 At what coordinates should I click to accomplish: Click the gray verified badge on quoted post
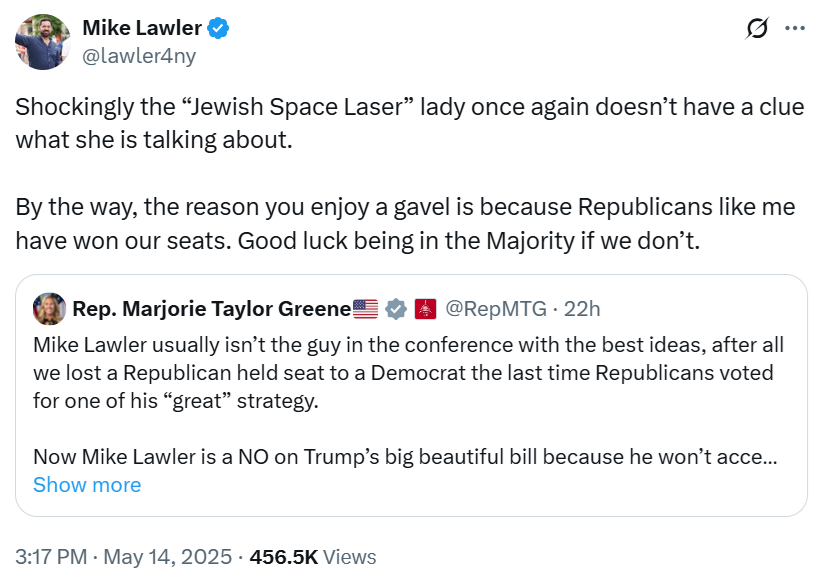pyautogui.click(x=396, y=309)
